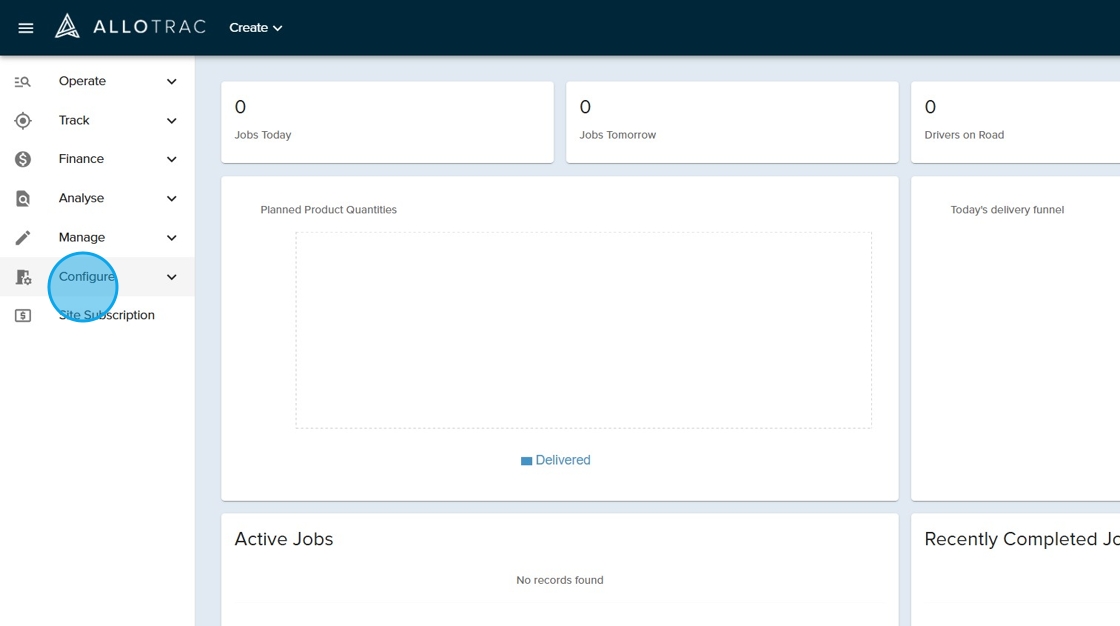The width and height of the screenshot is (1120, 626).
Task: Open the Track menu item
Action: (74, 121)
